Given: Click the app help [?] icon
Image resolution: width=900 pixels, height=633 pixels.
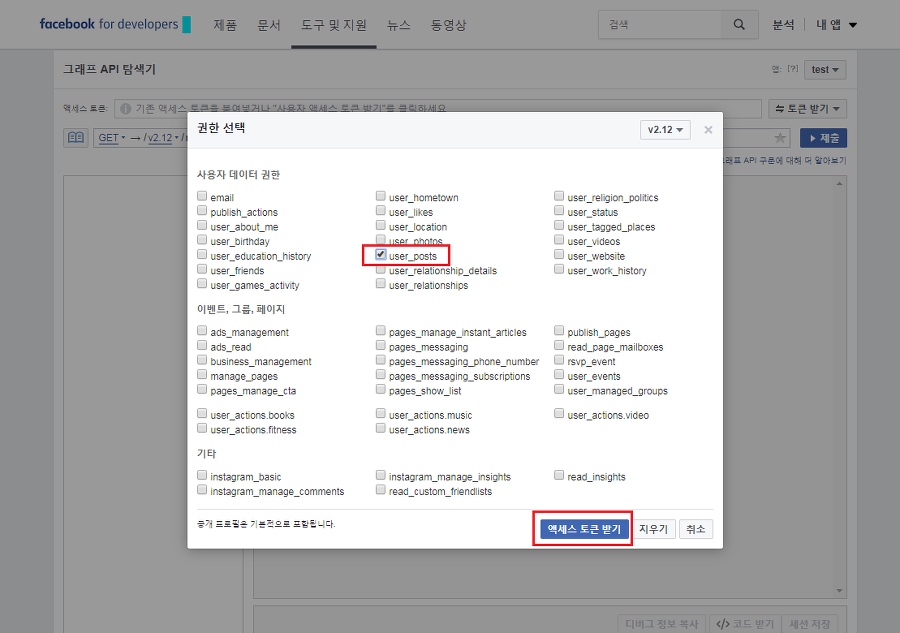Looking at the screenshot, I should pyautogui.click(x=793, y=69).
